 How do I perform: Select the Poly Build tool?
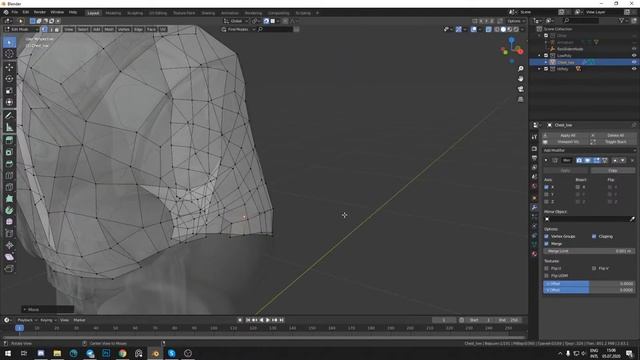click(x=9, y=199)
